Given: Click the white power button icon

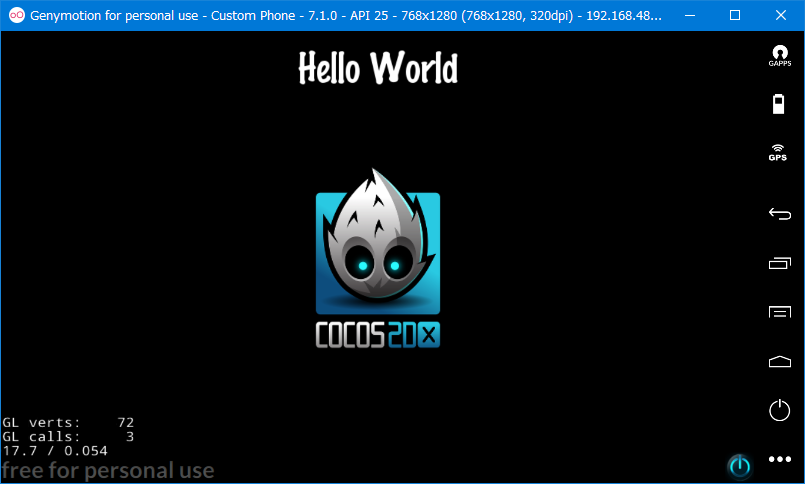Looking at the screenshot, I should pos(779,410).
